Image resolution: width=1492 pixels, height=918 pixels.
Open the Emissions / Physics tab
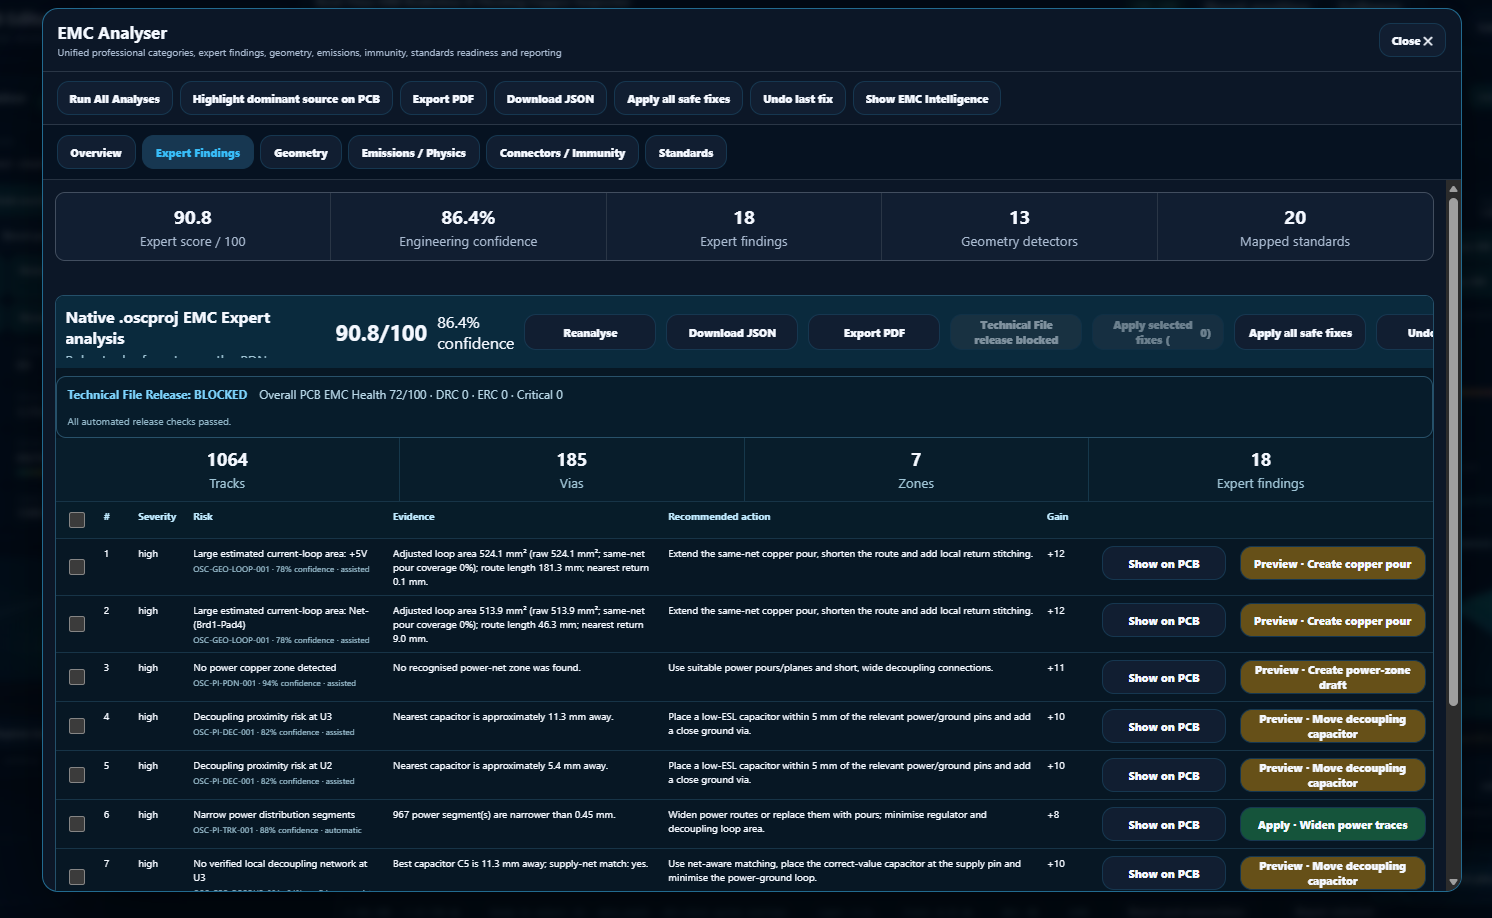[413, 153]
